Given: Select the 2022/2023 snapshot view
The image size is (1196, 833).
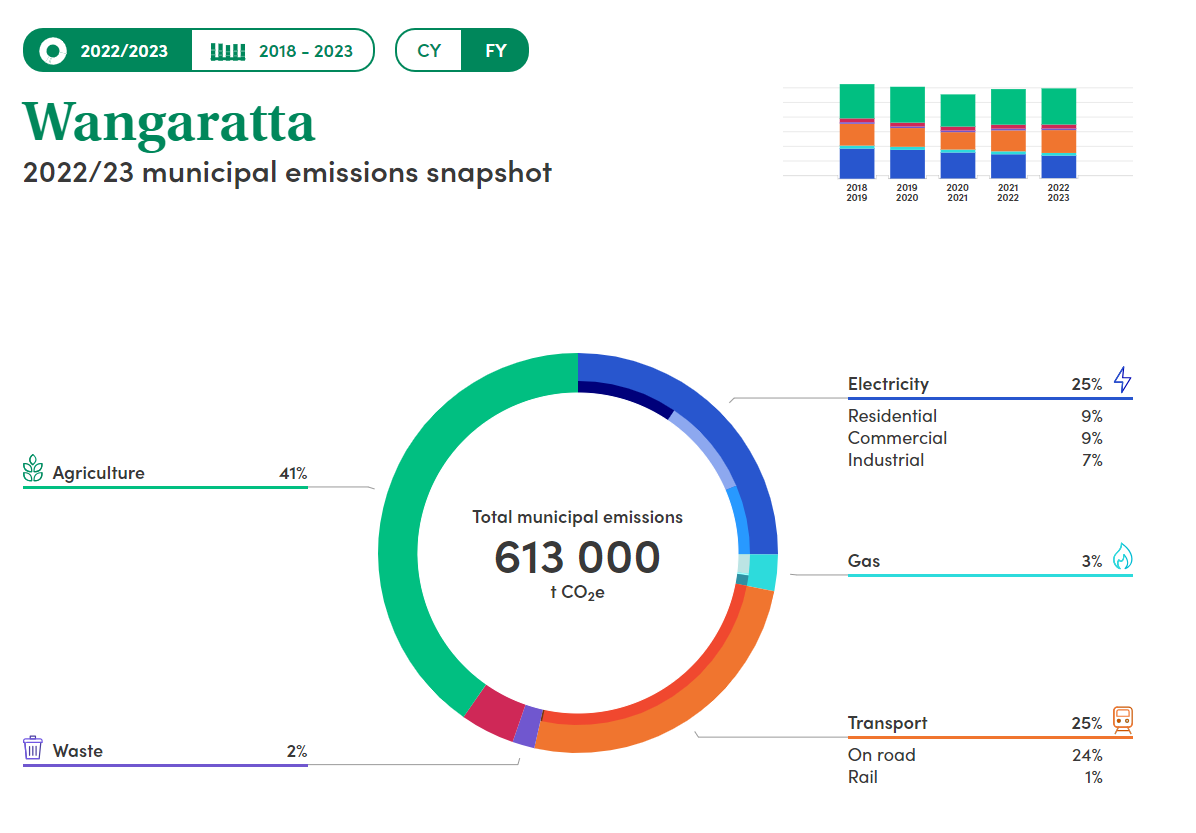Looking at the screenshot, I should 108,51.
